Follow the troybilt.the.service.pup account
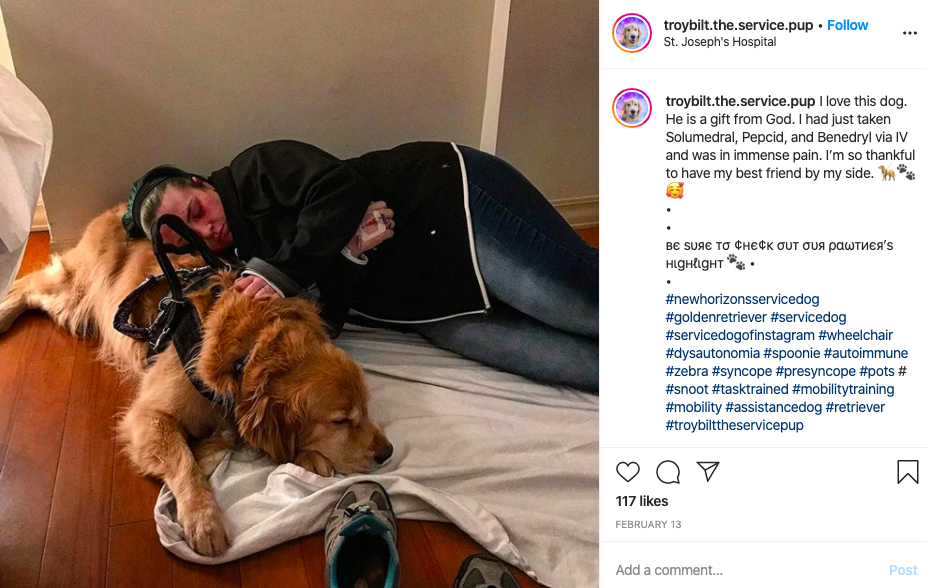927x588 pixels. point(847,25)
